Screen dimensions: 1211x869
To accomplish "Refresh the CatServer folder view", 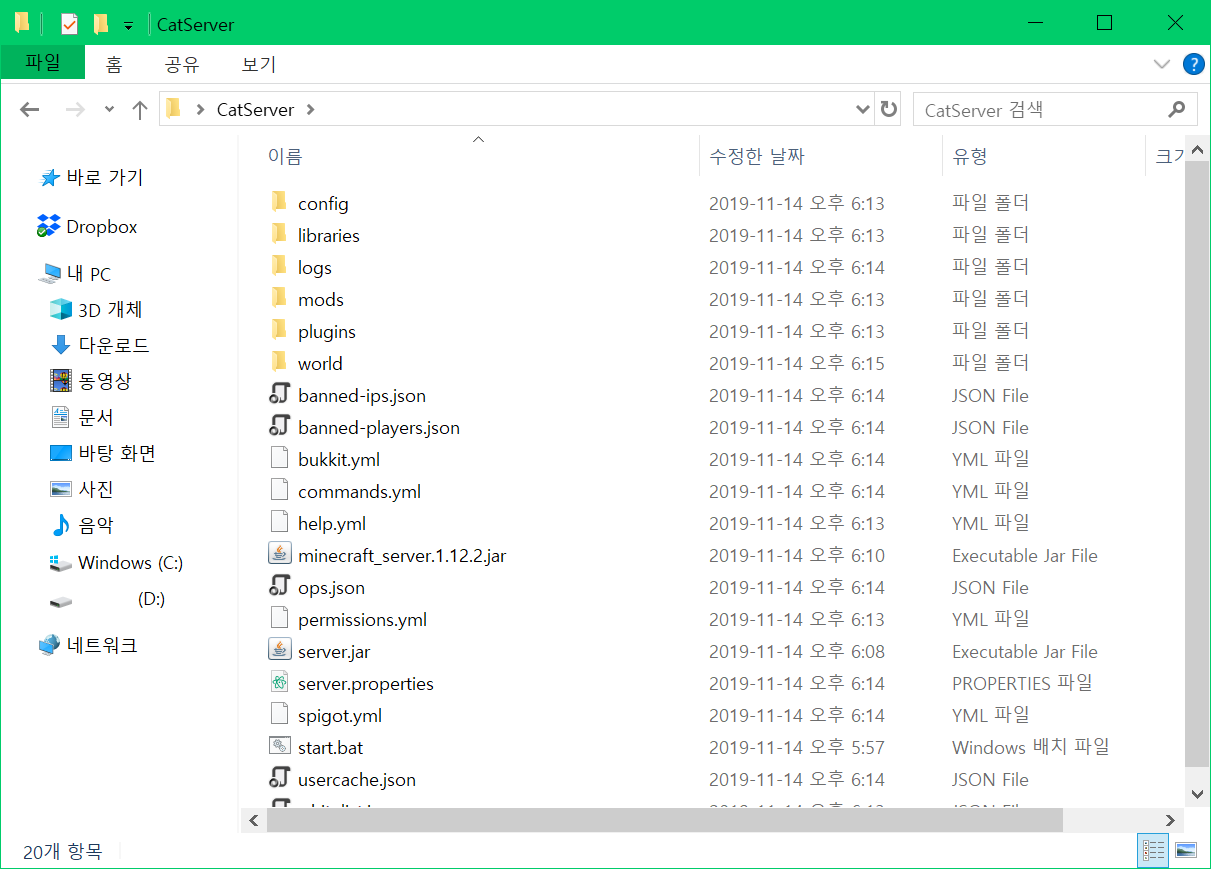I will [888, 109].
